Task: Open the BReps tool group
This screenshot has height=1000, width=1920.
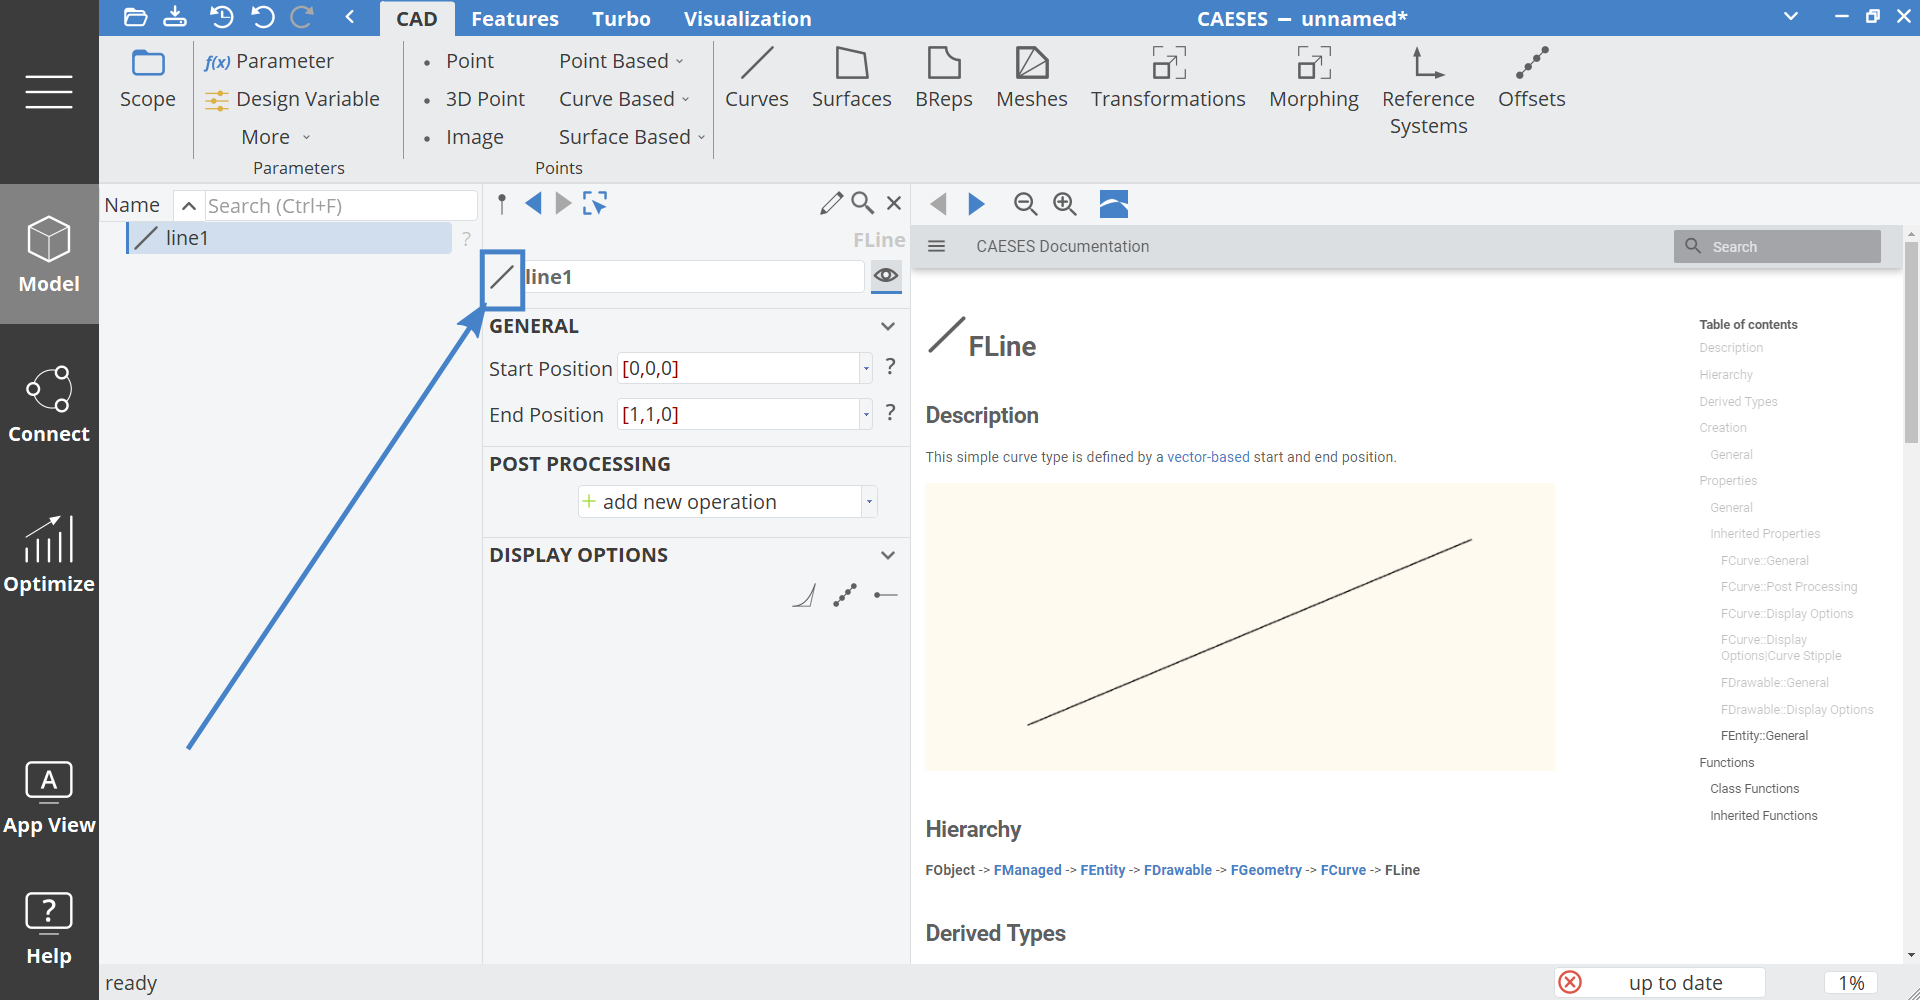Action: [944, 78]
